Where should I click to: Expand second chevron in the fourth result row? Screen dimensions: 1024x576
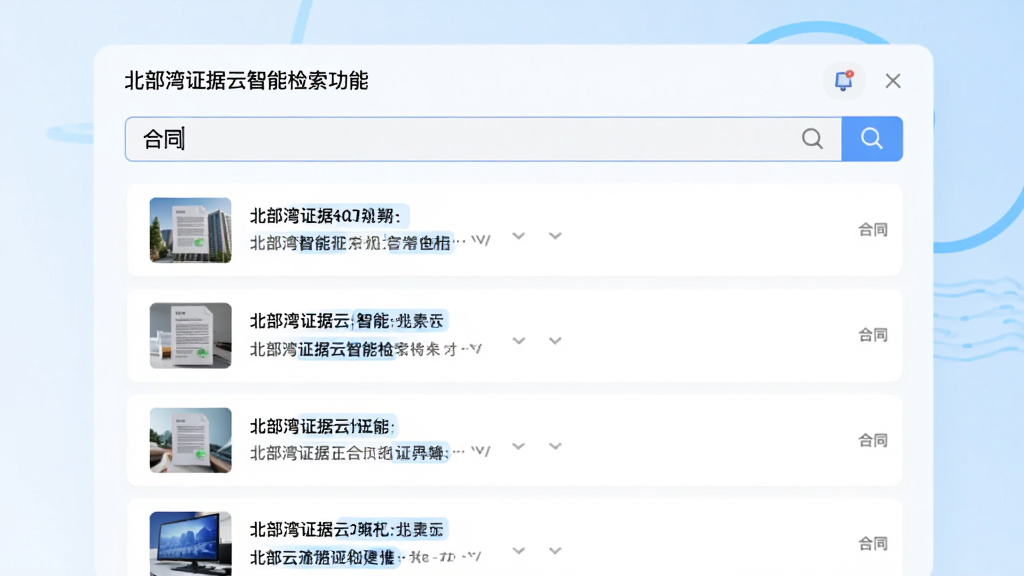point(555,551)
